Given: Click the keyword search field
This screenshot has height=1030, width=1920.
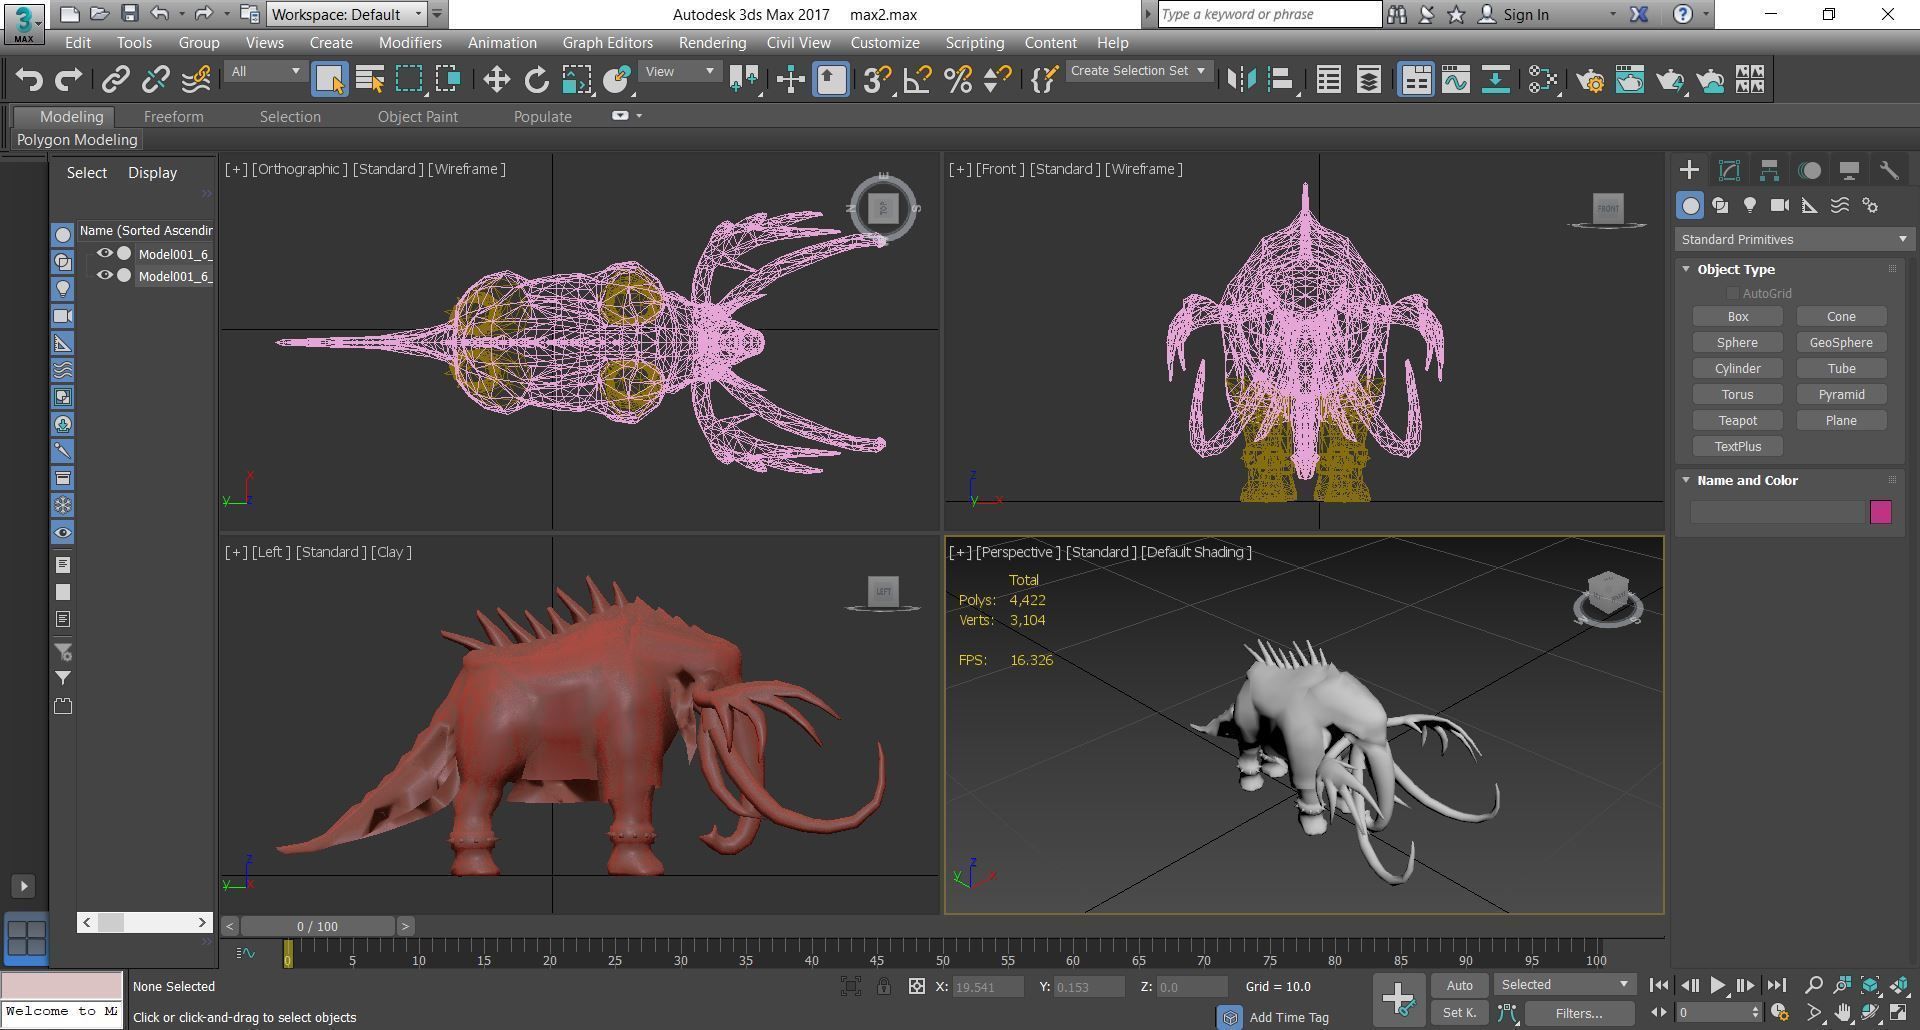Looking at the screenshot, I should 1269,14.
